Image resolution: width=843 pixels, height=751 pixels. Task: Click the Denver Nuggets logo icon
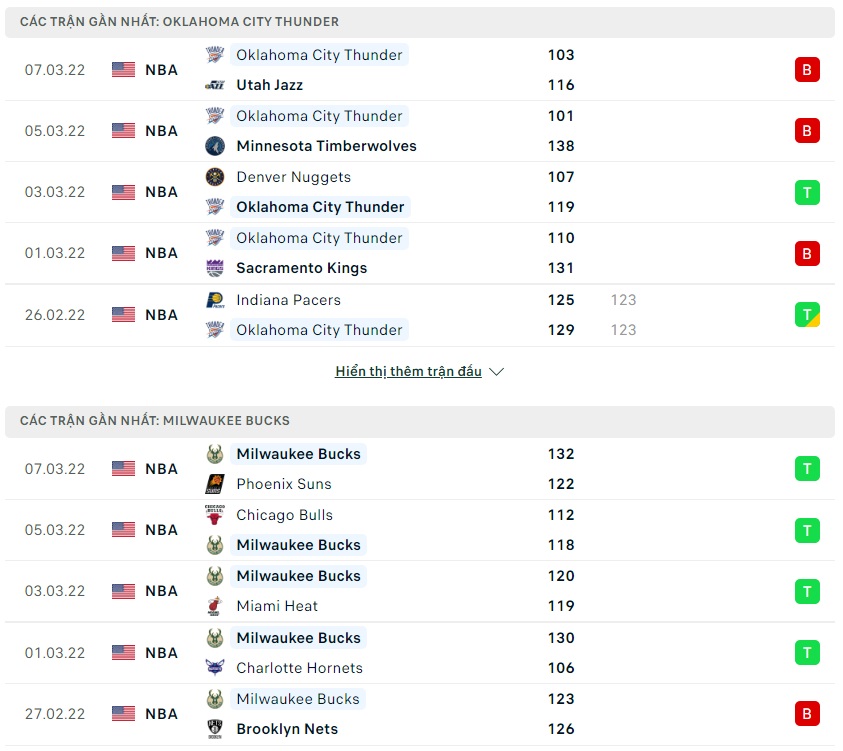[215, 177]
